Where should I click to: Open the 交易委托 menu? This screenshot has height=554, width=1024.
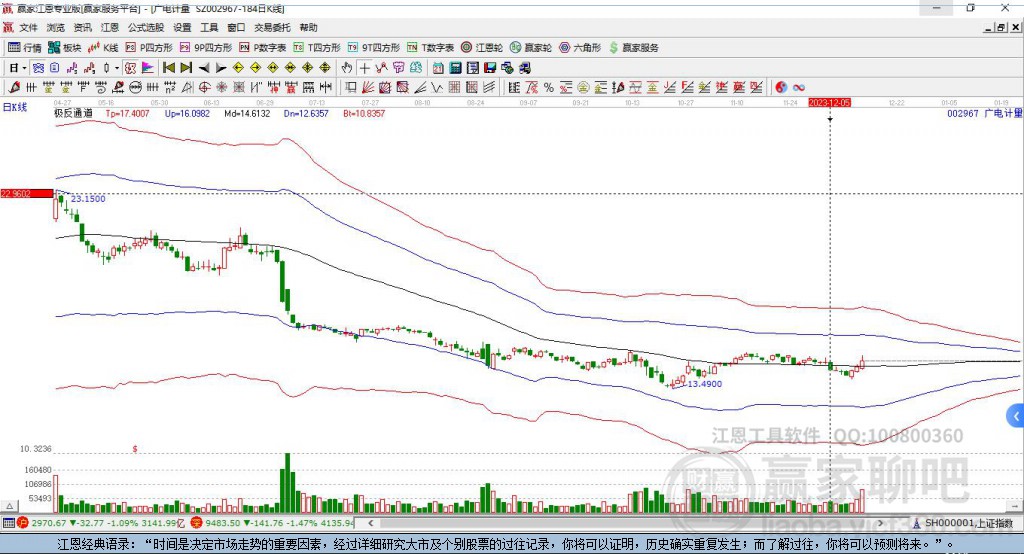(272, 28)
